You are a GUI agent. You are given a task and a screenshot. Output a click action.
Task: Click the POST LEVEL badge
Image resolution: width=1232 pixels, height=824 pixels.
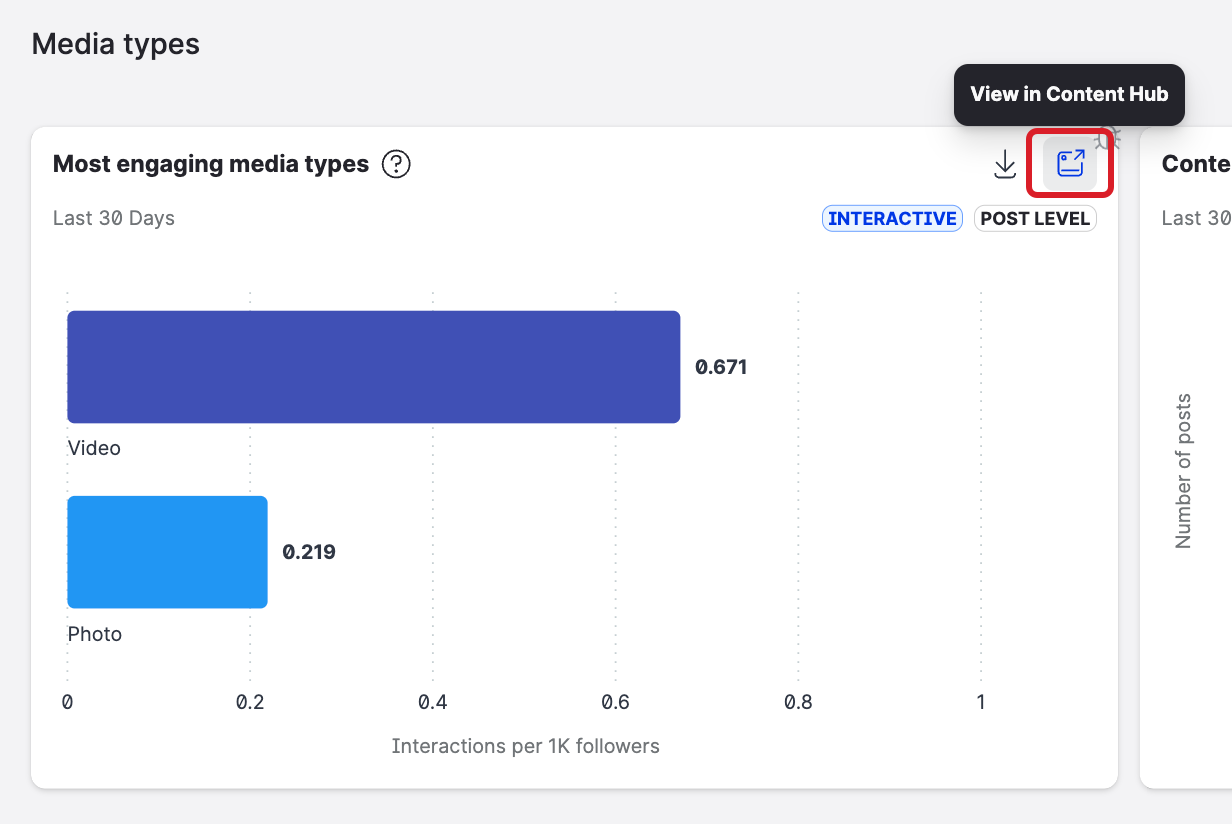tap(1035, 219)
